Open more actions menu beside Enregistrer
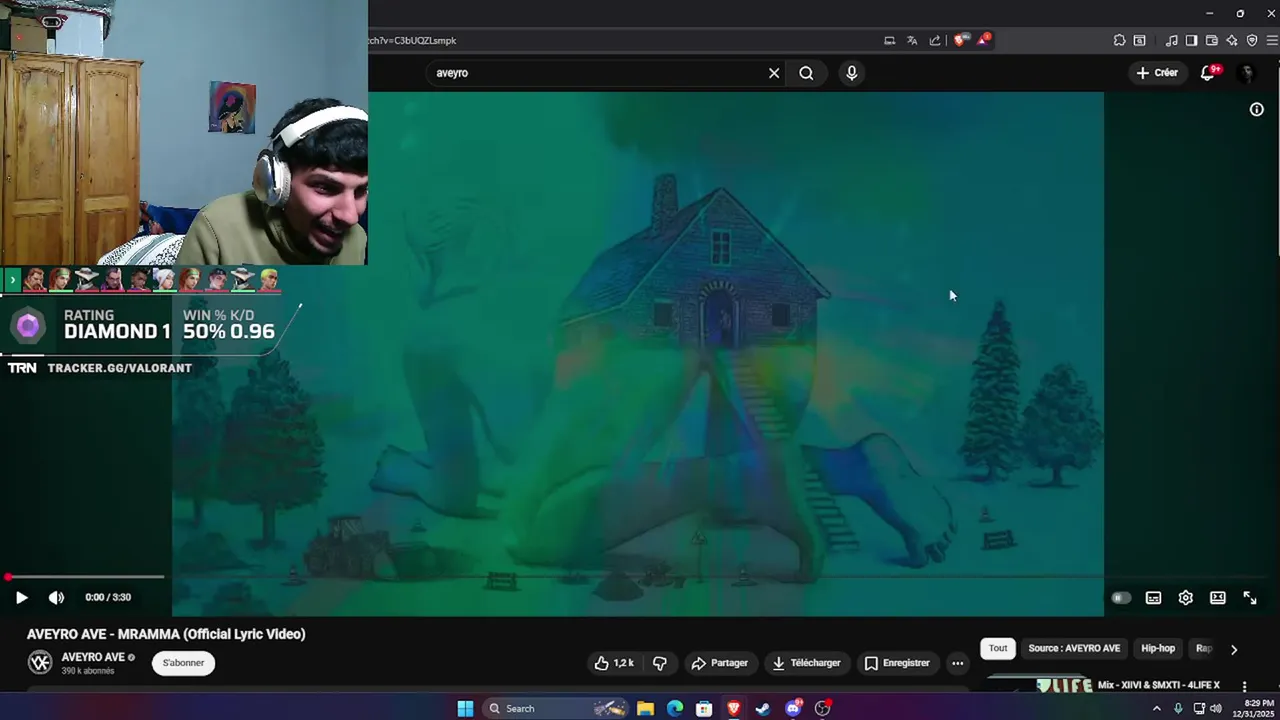1280x720 pixels. tap(957, 663)
